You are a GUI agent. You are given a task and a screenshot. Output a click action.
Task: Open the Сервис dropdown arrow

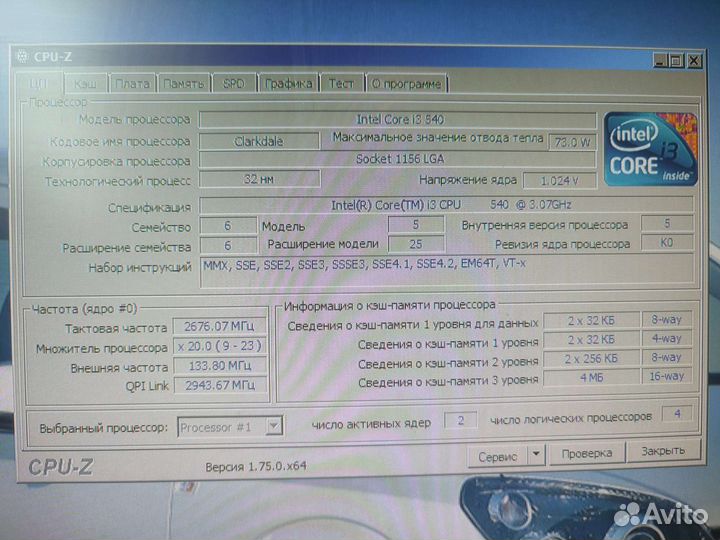pyautogui.click(x=536, y=455)
